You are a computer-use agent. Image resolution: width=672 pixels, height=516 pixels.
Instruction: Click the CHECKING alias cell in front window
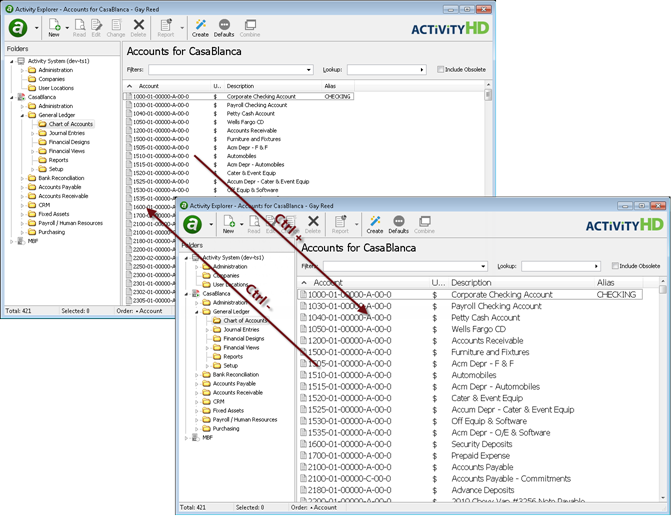click(616, 295)
